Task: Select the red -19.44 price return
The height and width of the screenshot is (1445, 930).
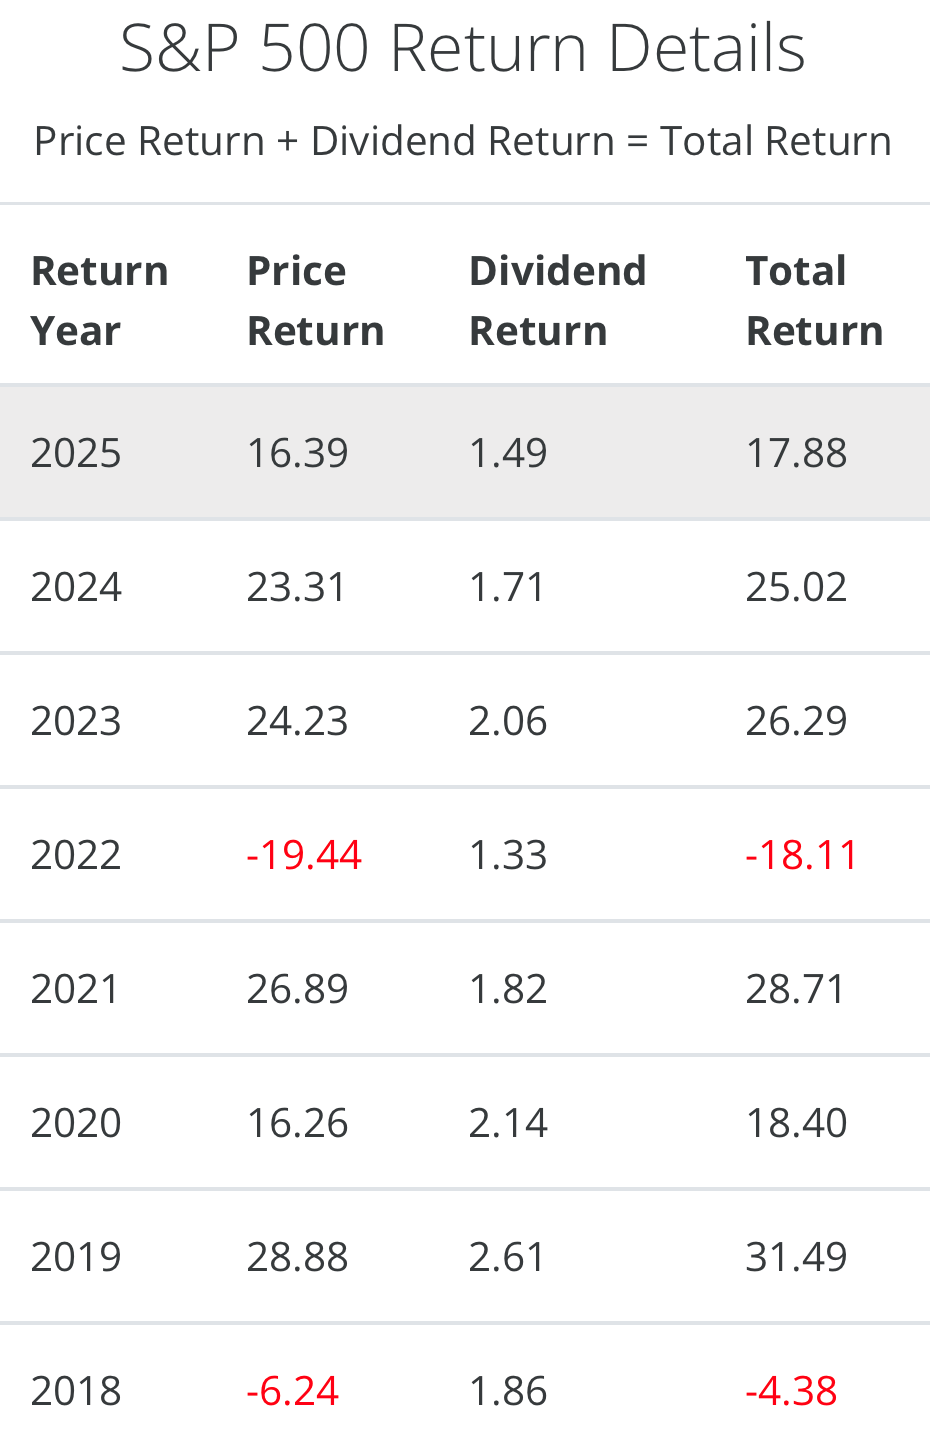Action: tap(304, 855)
